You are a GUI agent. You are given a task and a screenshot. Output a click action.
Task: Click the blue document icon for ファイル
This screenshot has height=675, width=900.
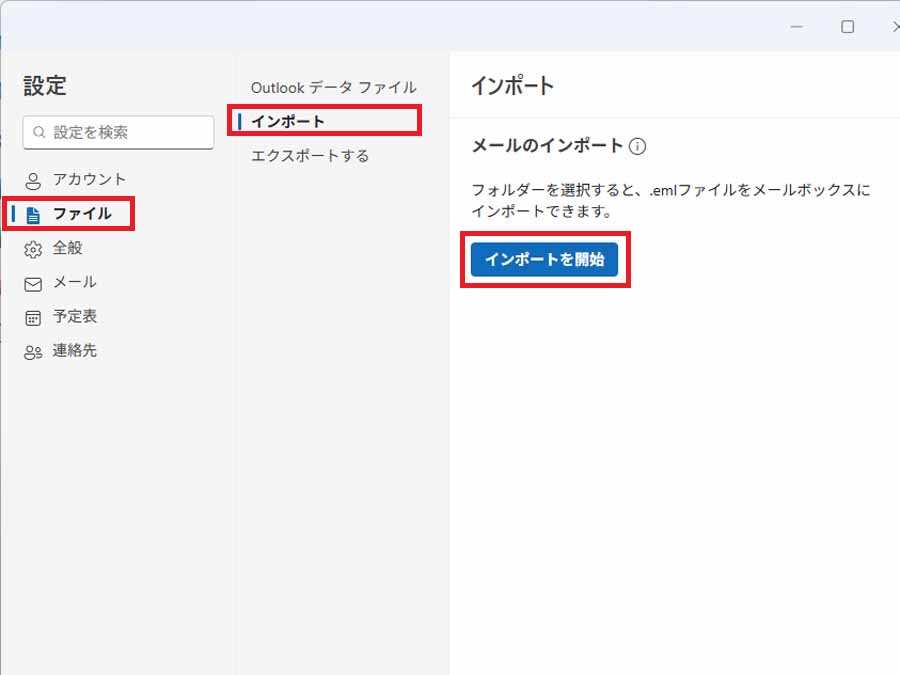[x=34, y=215]
